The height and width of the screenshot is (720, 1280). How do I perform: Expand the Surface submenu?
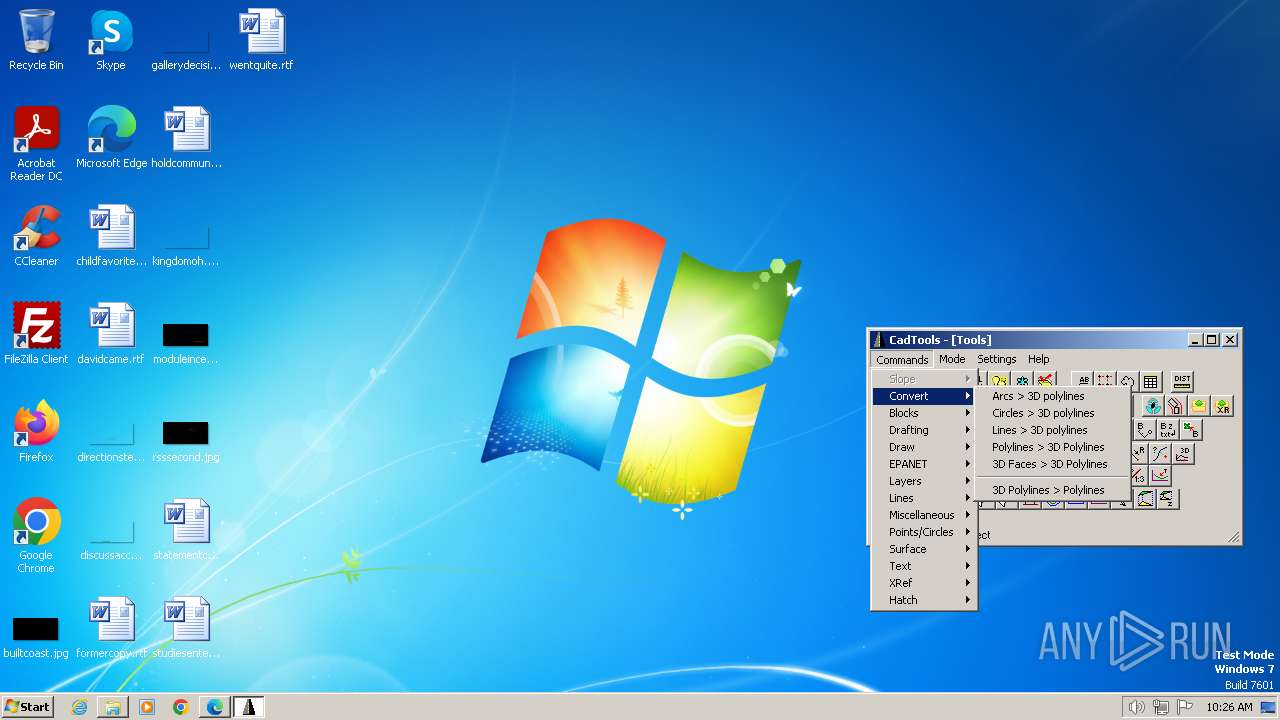(x=924, y=549)
